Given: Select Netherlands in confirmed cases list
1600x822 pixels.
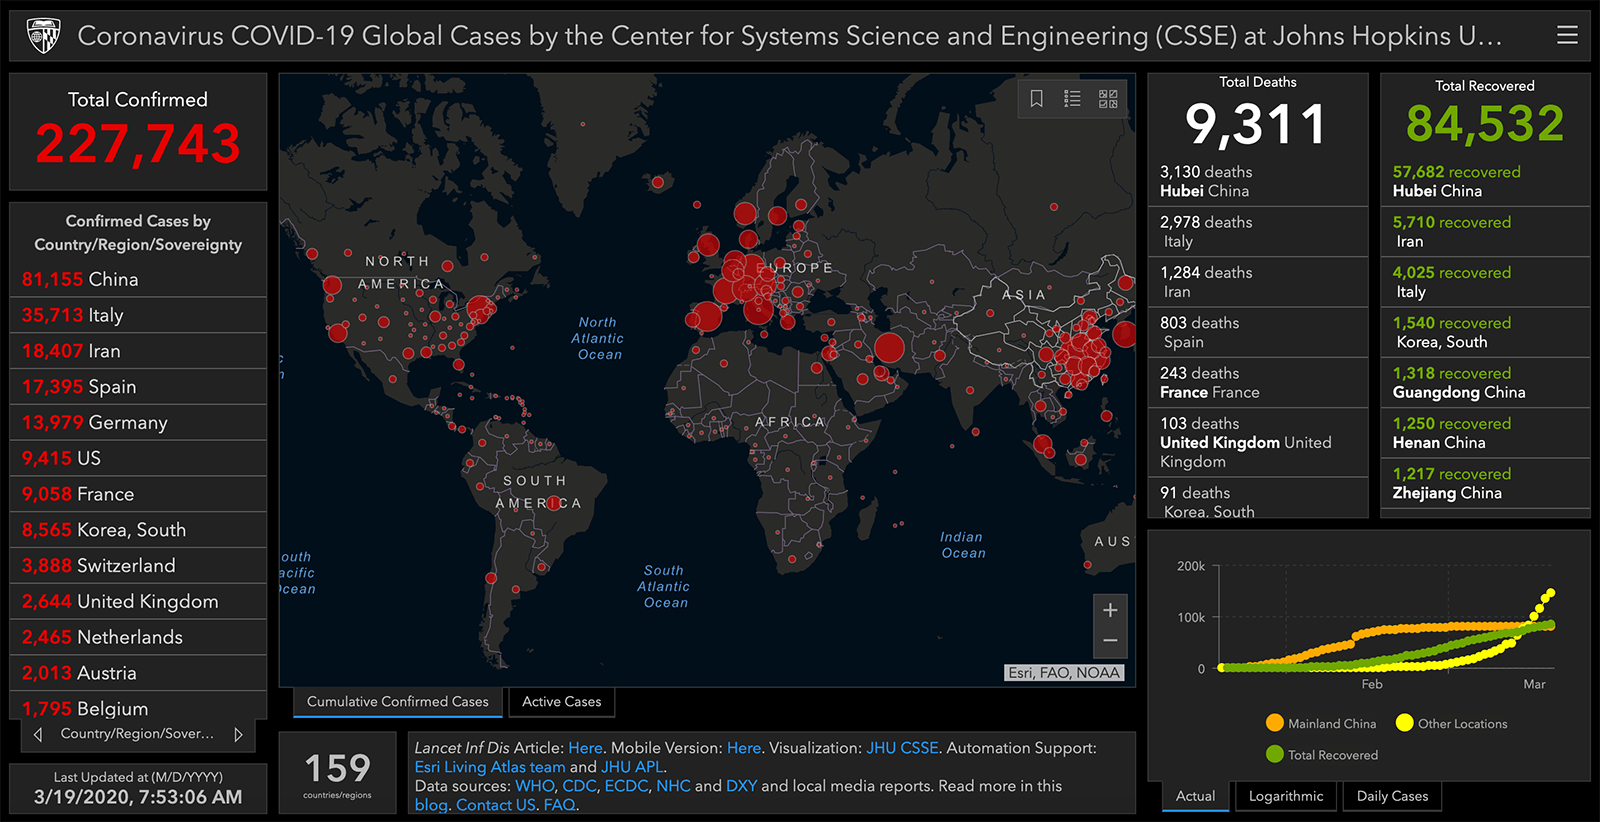Looking at the screenshot, I should pos(138,637).
